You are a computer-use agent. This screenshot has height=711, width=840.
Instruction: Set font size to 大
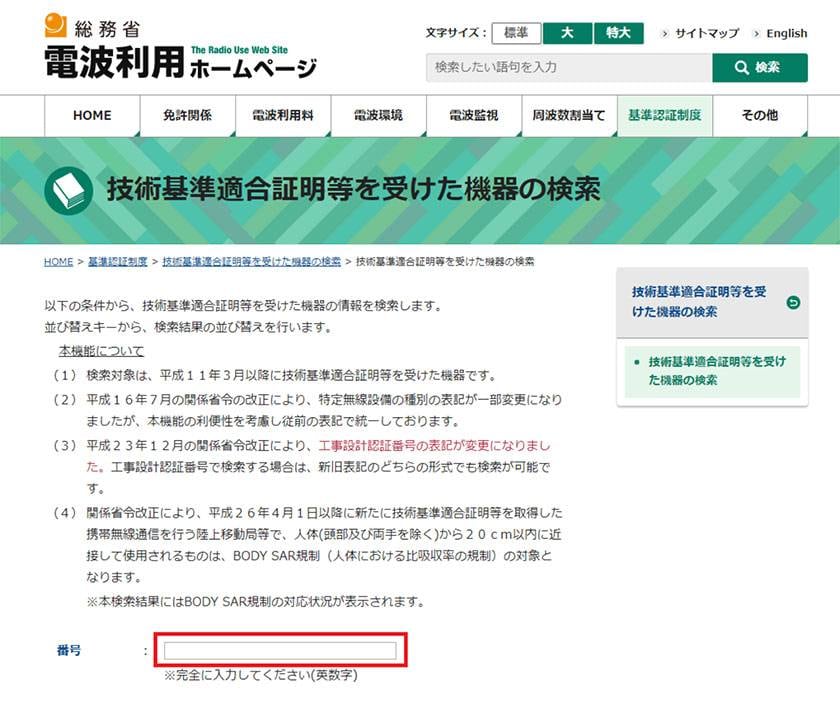coord(567,33)
